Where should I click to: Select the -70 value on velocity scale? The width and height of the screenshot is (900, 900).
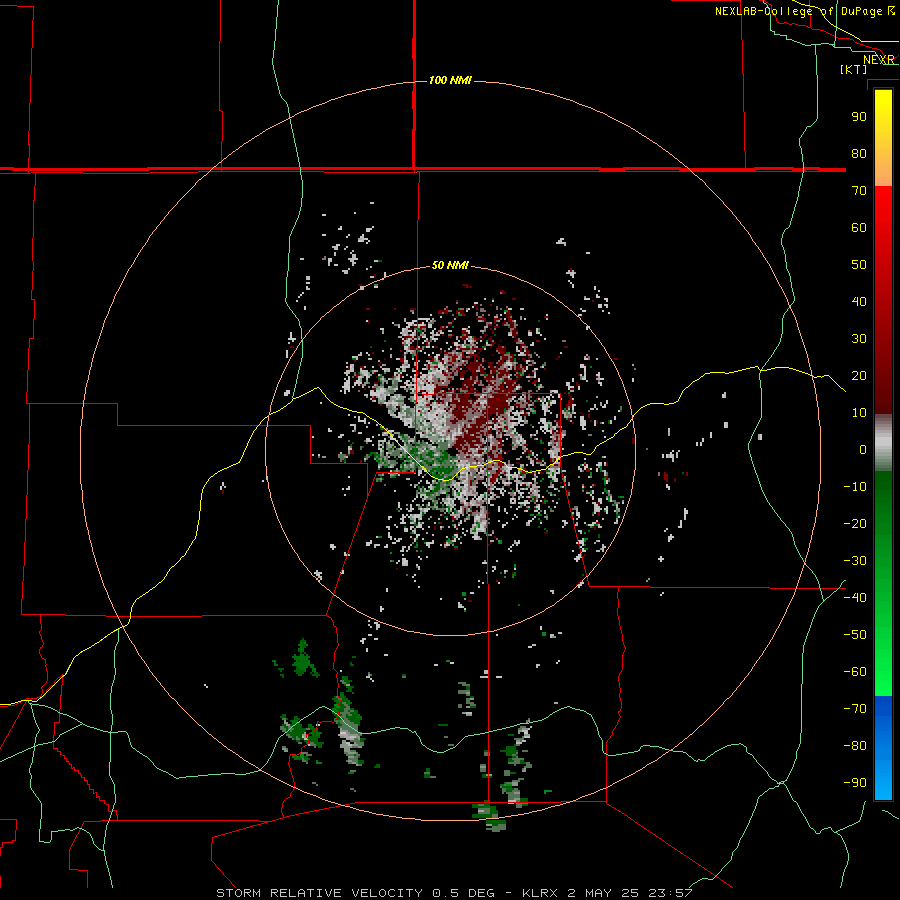coord(855,709)
